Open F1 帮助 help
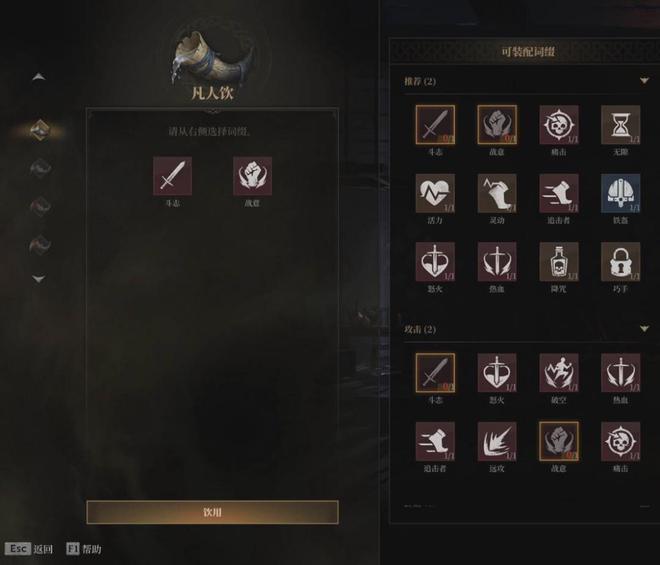660x565 pixels. (x=84, y=549)
